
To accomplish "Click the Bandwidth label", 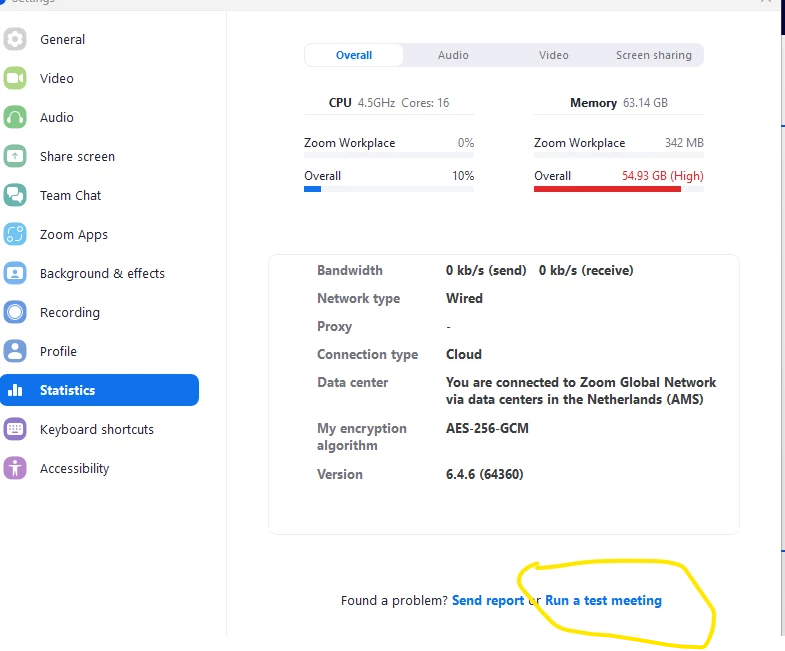I will click(350, 270).
